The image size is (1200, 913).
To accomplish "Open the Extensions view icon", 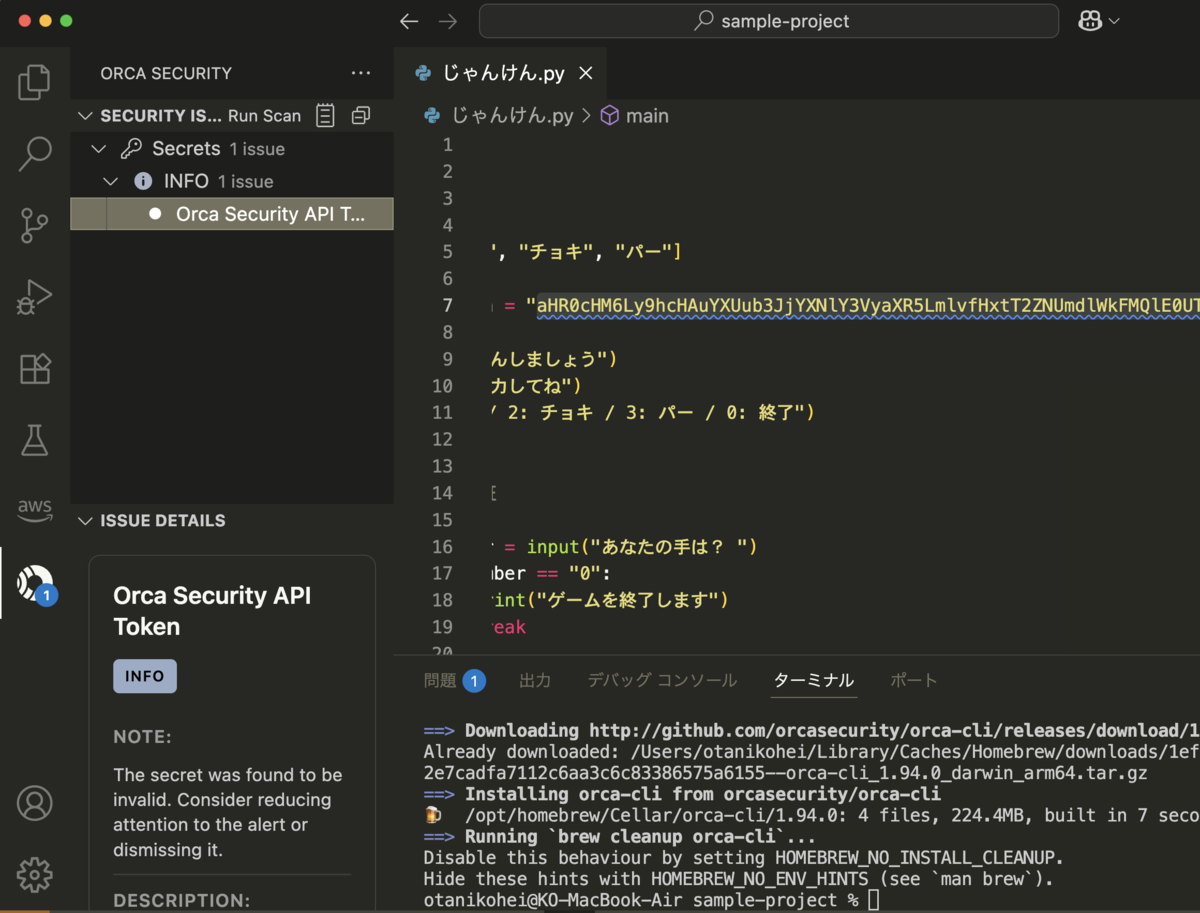I will [34, 369].
